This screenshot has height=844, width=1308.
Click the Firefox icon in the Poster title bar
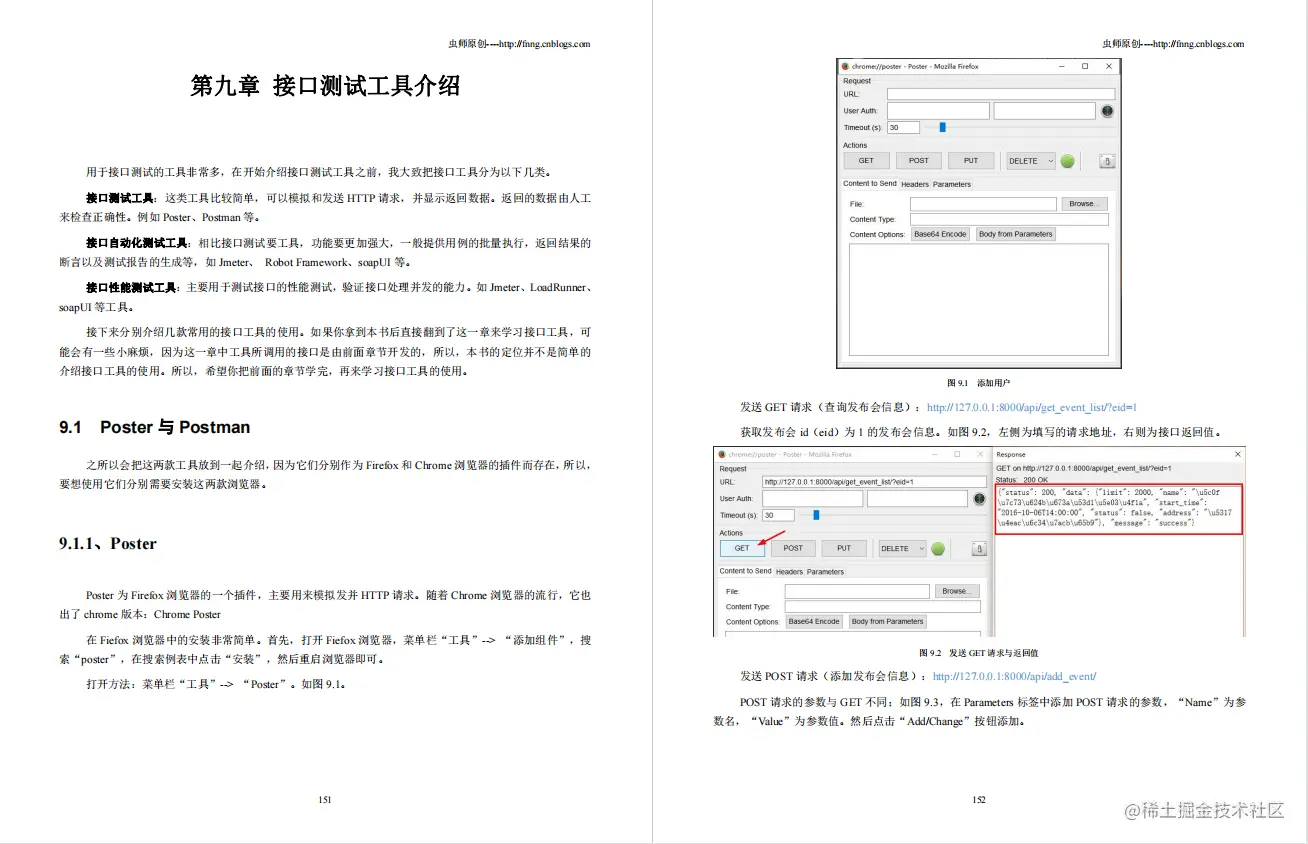(845, 66)
